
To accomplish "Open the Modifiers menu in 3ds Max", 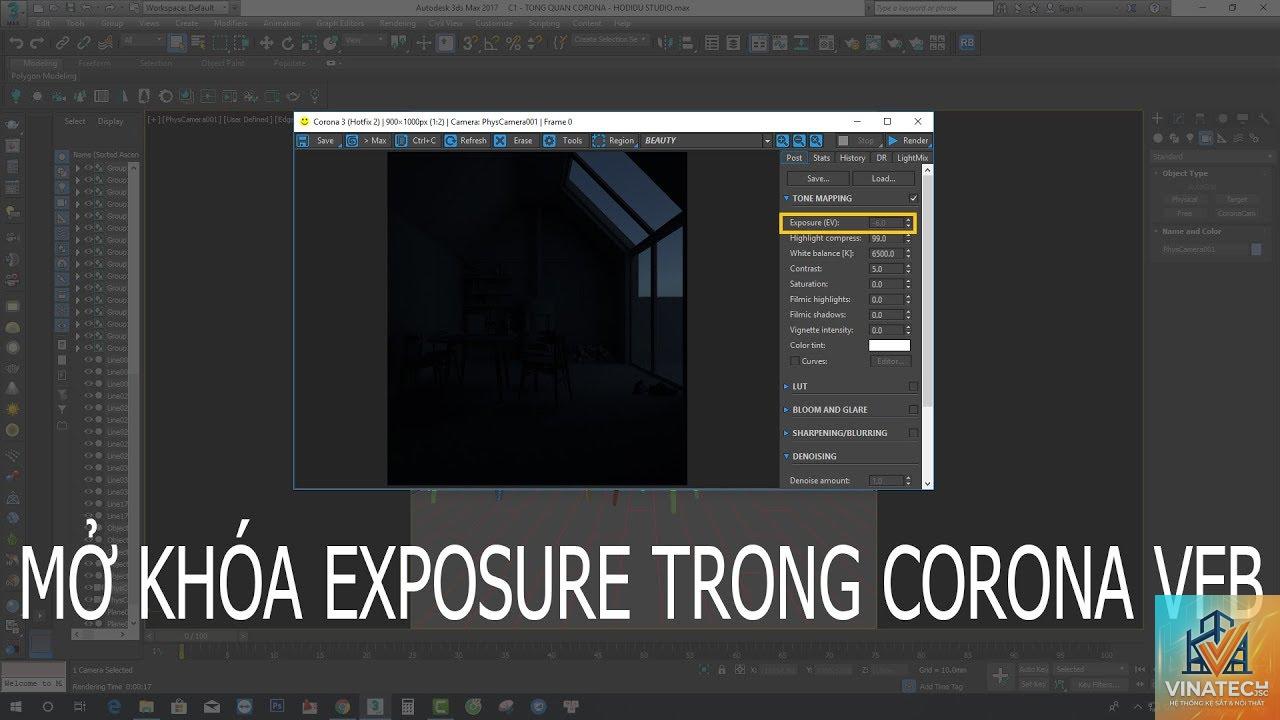I will [230, 23].
